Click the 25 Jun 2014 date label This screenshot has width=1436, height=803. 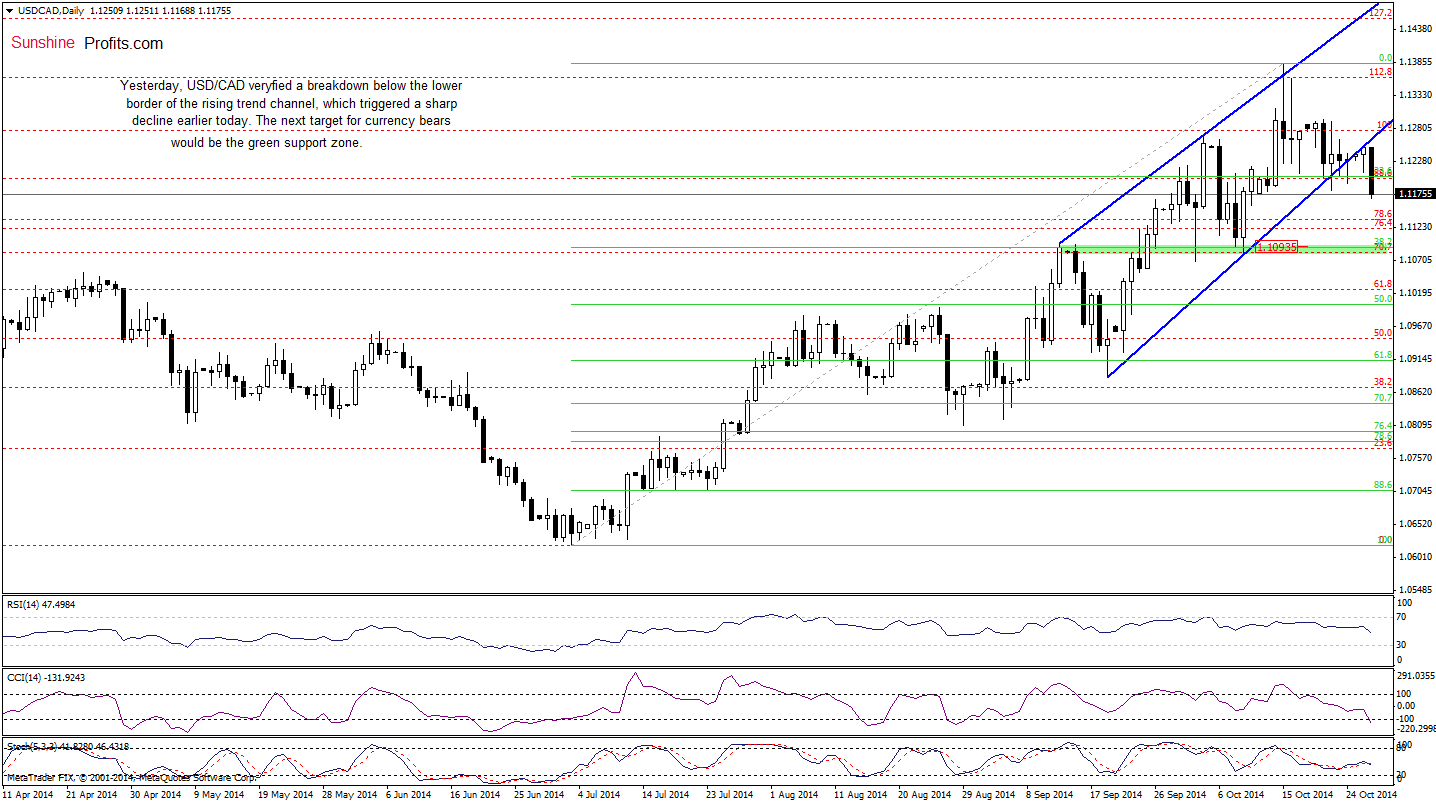(539, 795)
